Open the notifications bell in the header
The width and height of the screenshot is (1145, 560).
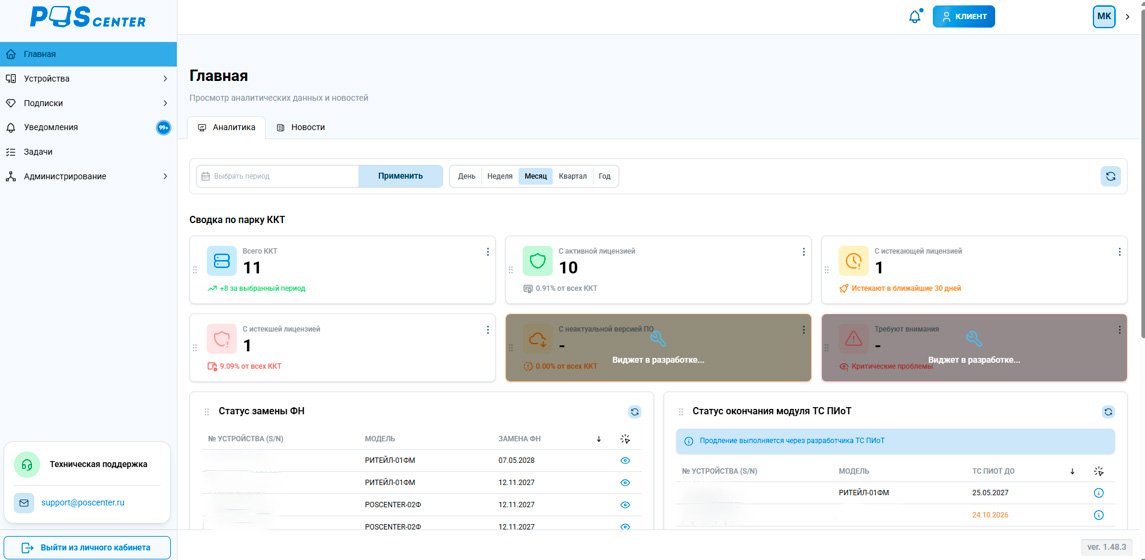[x=915, y=16]
